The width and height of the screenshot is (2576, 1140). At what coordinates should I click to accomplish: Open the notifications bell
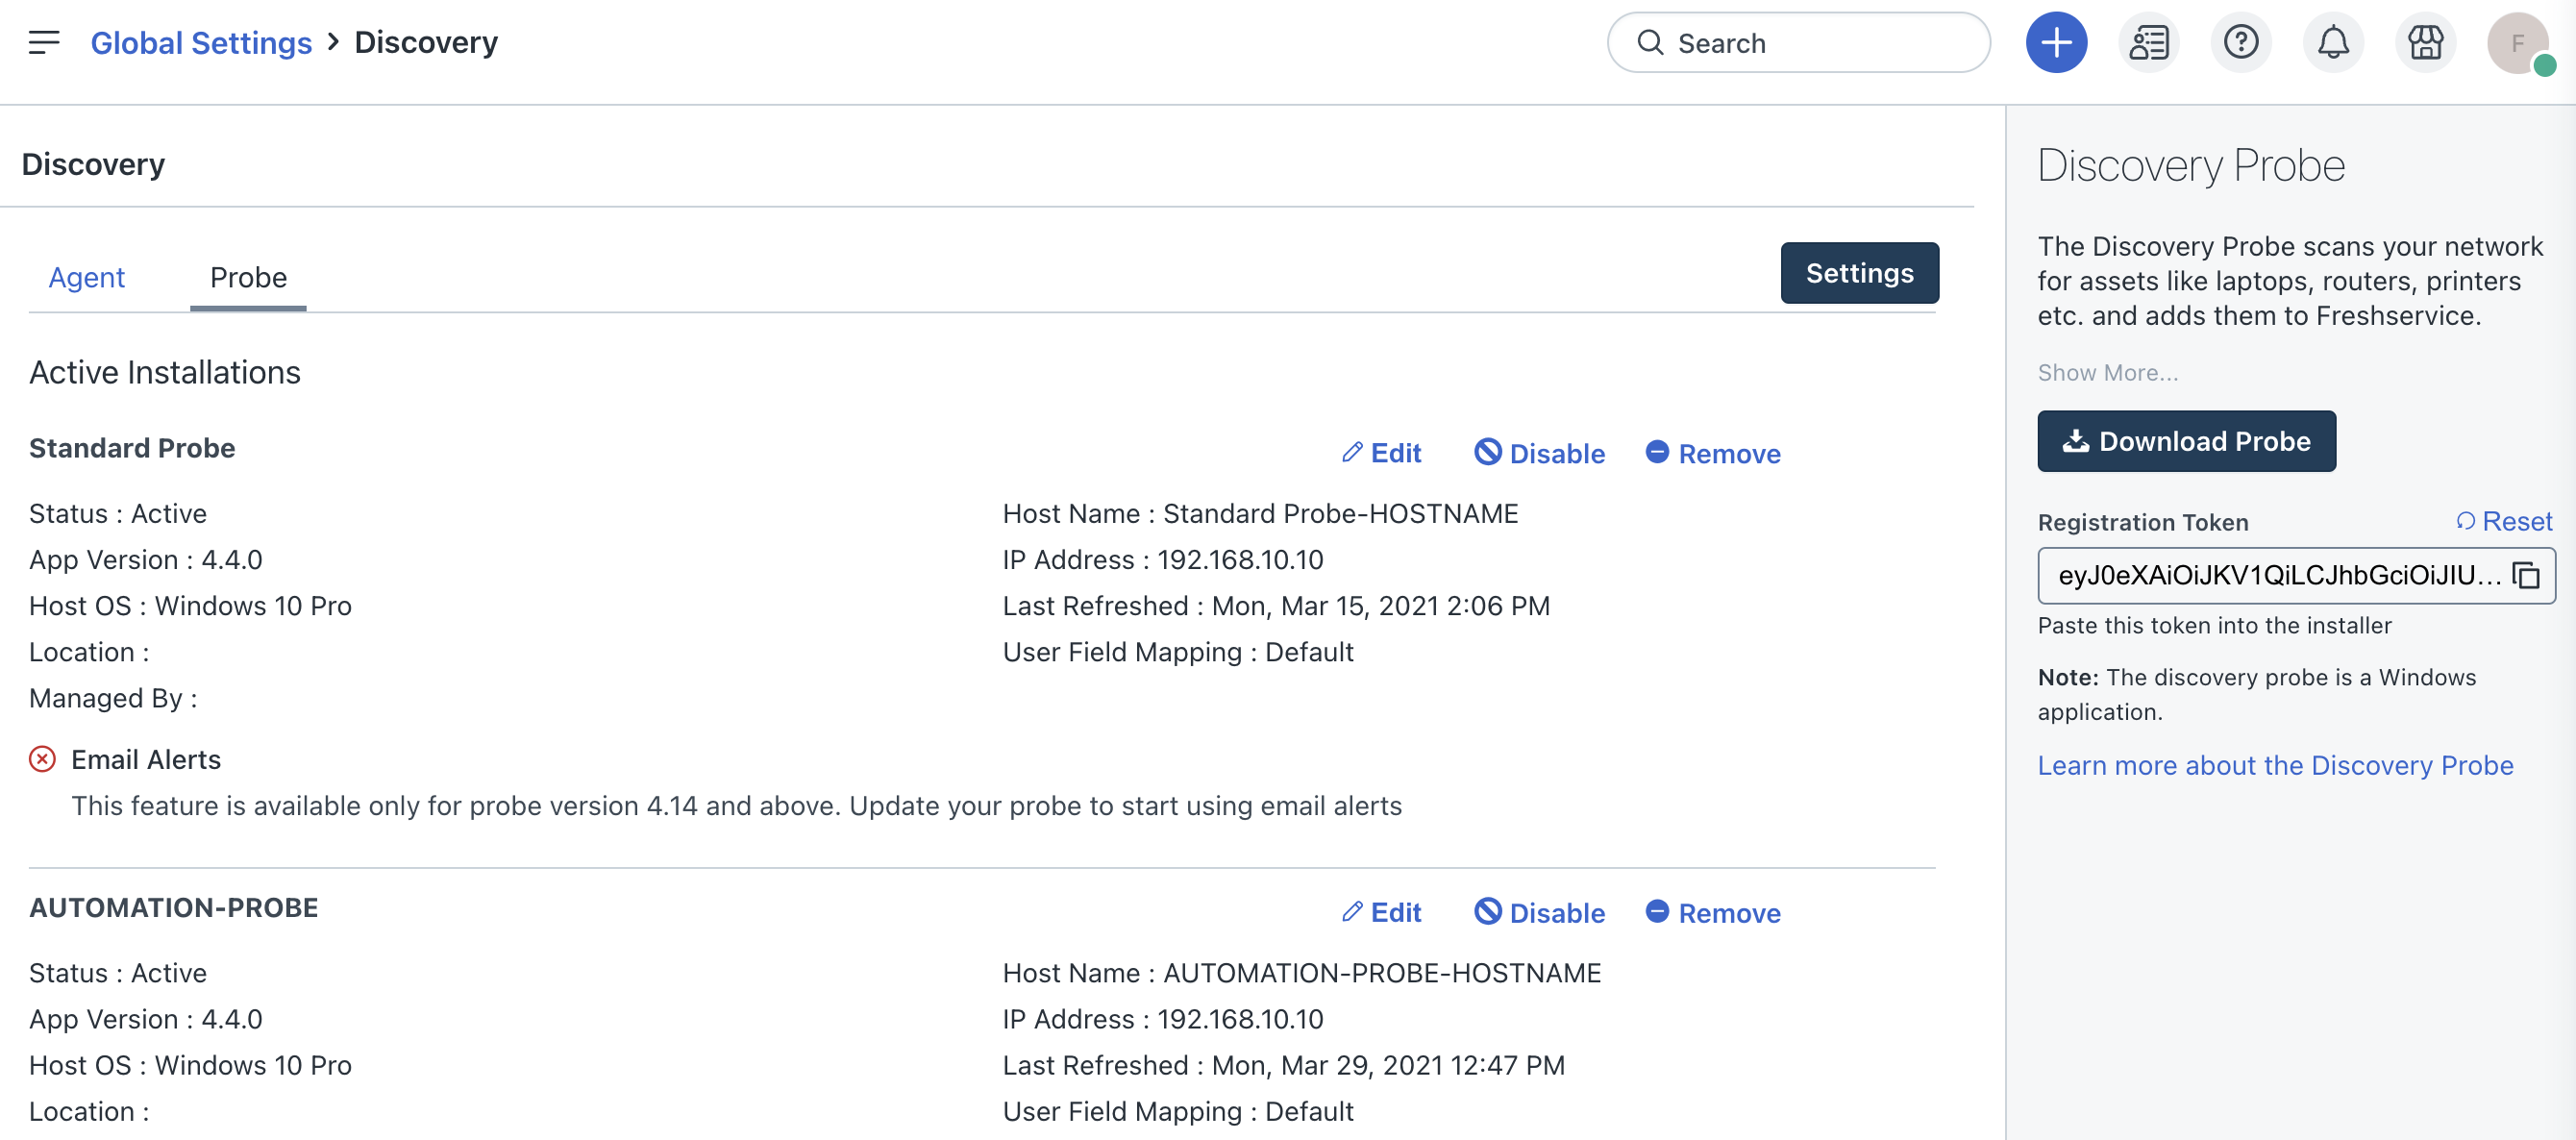click(x=2332, y=42)
